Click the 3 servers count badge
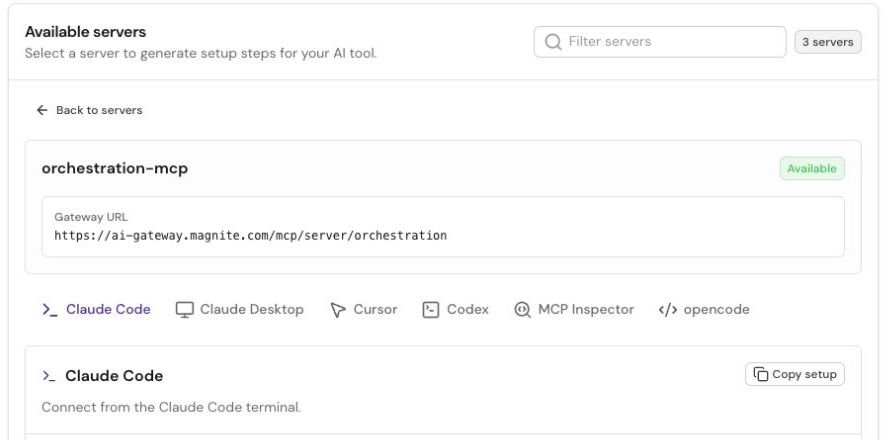 coord(828,42)
